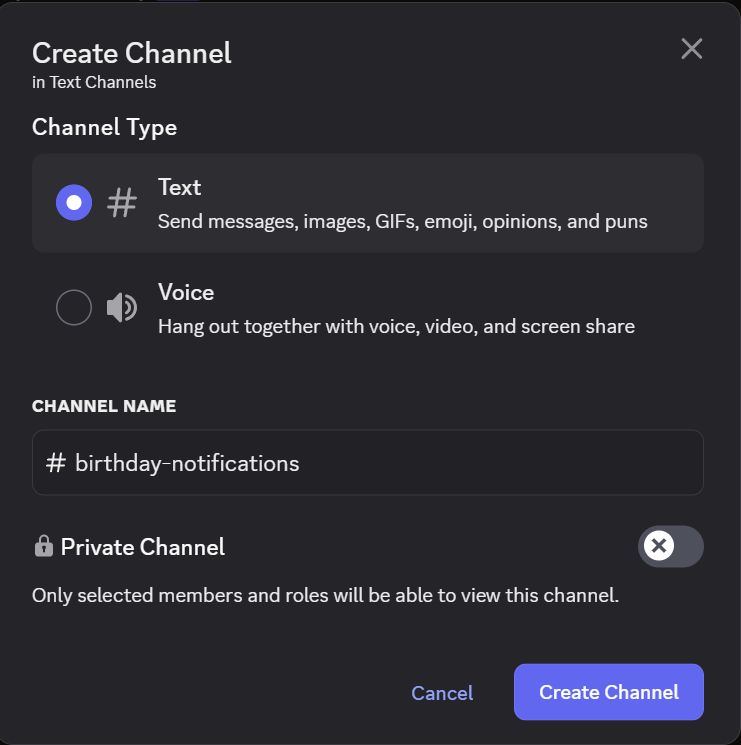The width and height of the screenshot is (741, 745).
Task: Enable the Private Channel toggle switch
Action: (x=671, y=546)
